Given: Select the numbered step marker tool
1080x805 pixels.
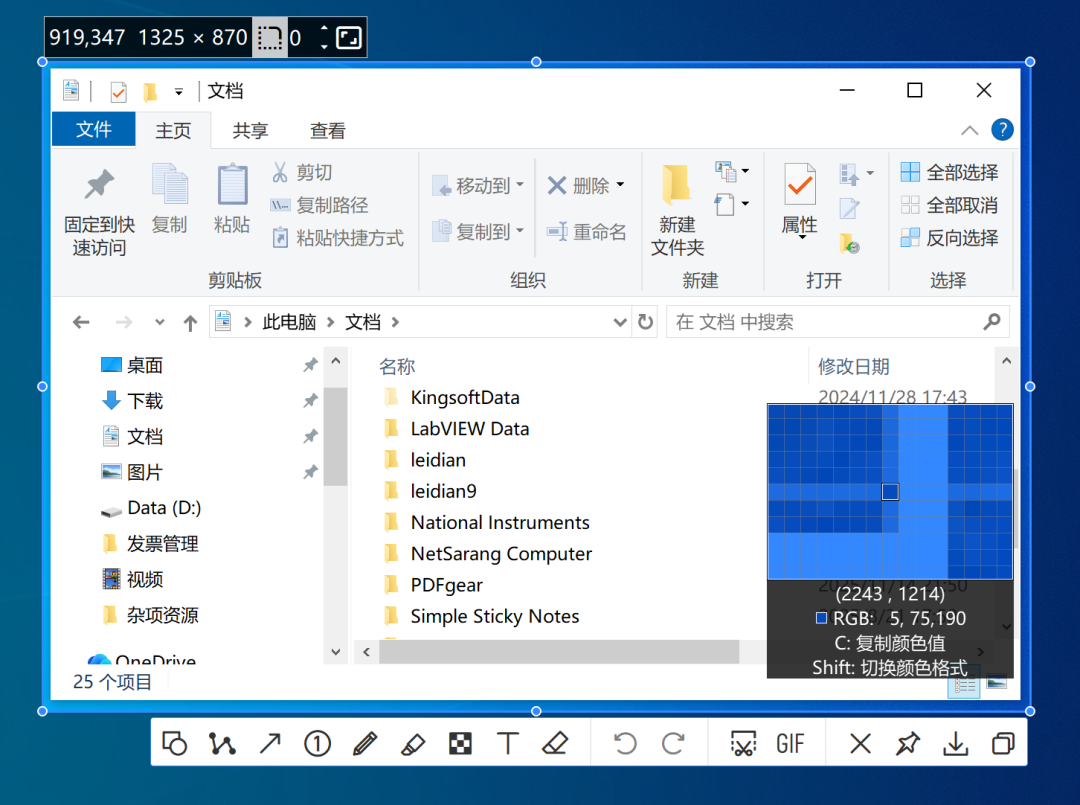Looking at the screenshot, I should coord(317,743).
